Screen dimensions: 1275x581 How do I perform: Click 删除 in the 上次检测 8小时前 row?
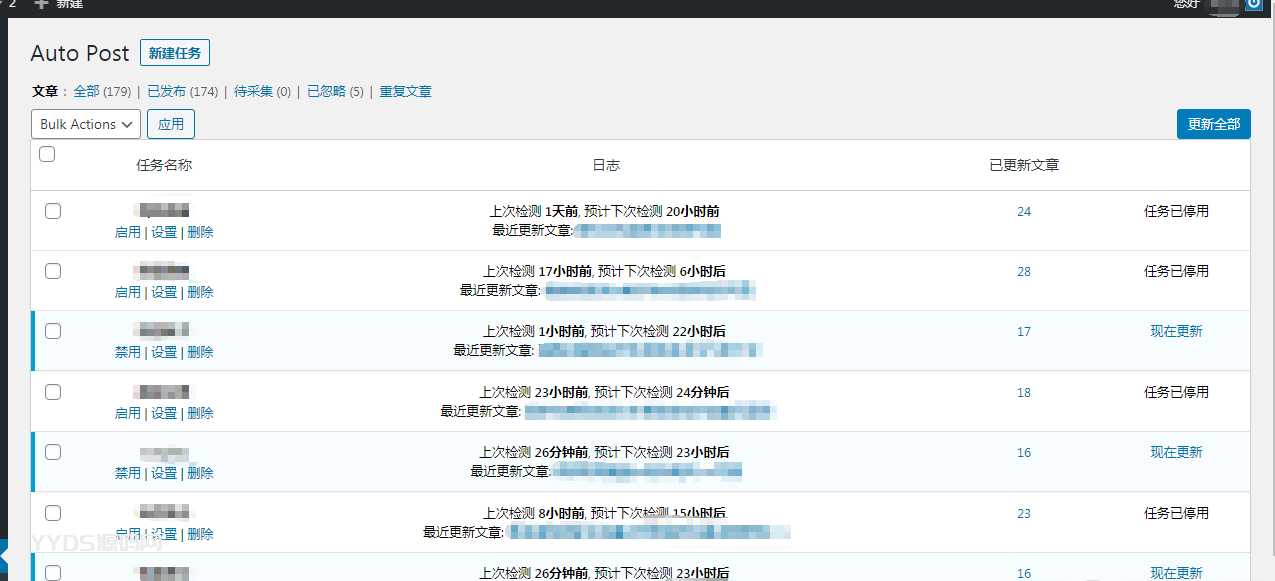point(200,534)
